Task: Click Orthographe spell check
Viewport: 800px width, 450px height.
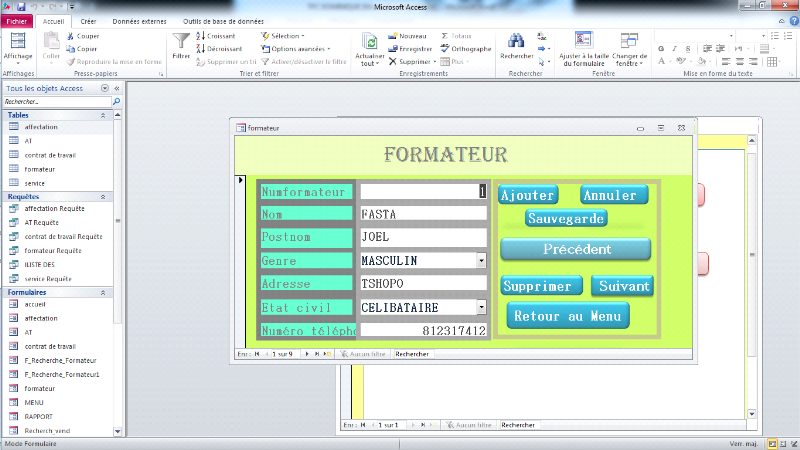Action: (x=465, y=48)
